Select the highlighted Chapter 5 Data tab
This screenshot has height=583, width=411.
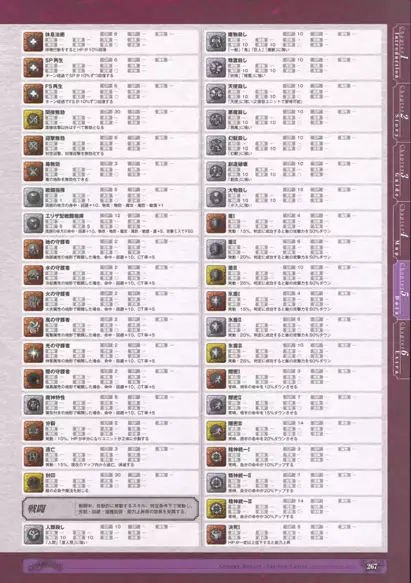[x=401, y=289]
